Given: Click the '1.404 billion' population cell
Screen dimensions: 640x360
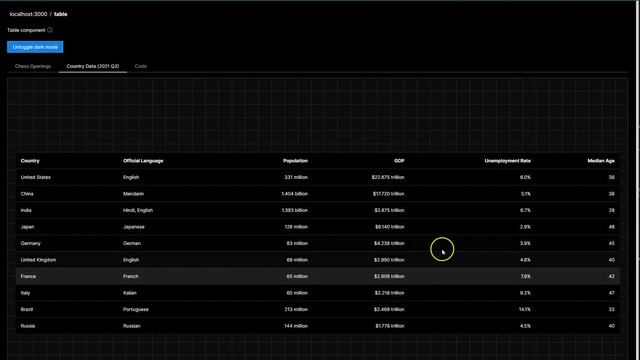Looking at the screenshot, I should pos(294,194).
